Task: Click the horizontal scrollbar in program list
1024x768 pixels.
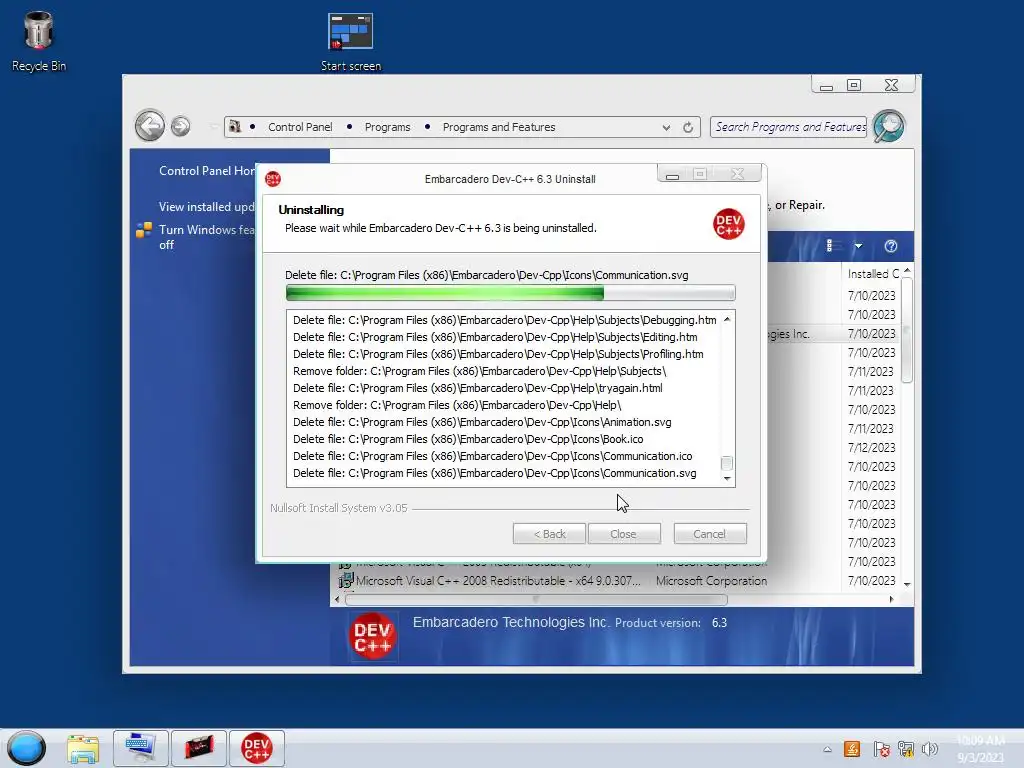Action: coord(536,599)
